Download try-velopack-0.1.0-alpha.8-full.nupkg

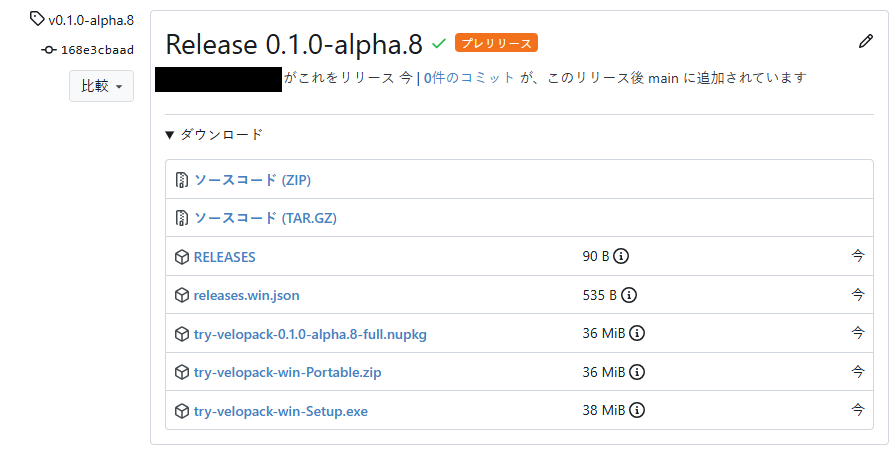click(310, 333)
